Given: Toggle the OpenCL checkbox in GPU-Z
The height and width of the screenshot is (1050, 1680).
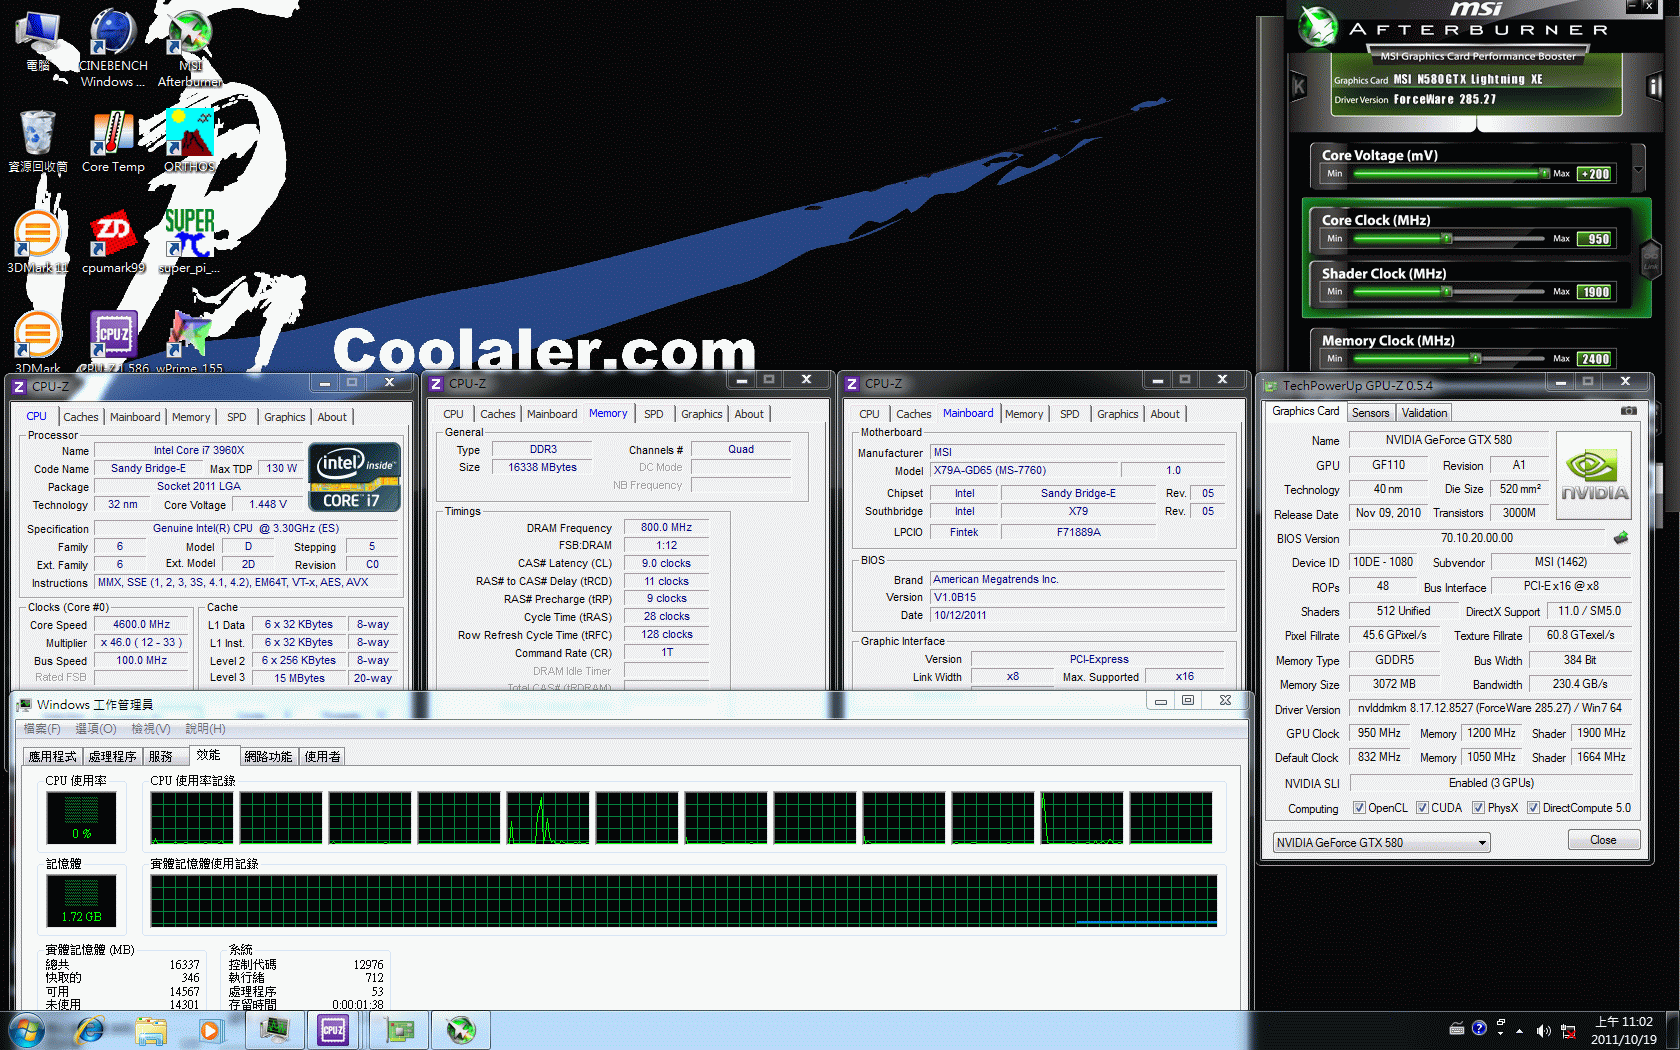Looking at the screenshot, I should 1359,808.
